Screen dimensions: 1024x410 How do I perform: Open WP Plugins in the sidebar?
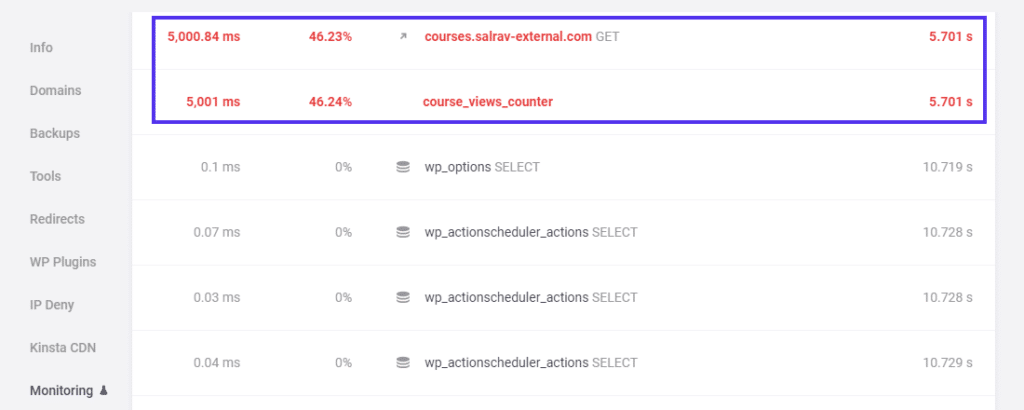[x=63, y=262]
